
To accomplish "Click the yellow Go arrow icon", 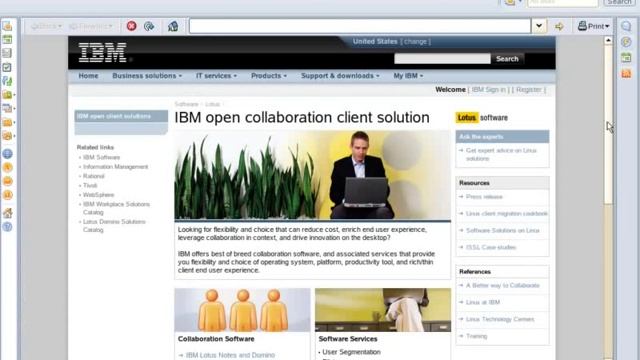I will 559,27.
